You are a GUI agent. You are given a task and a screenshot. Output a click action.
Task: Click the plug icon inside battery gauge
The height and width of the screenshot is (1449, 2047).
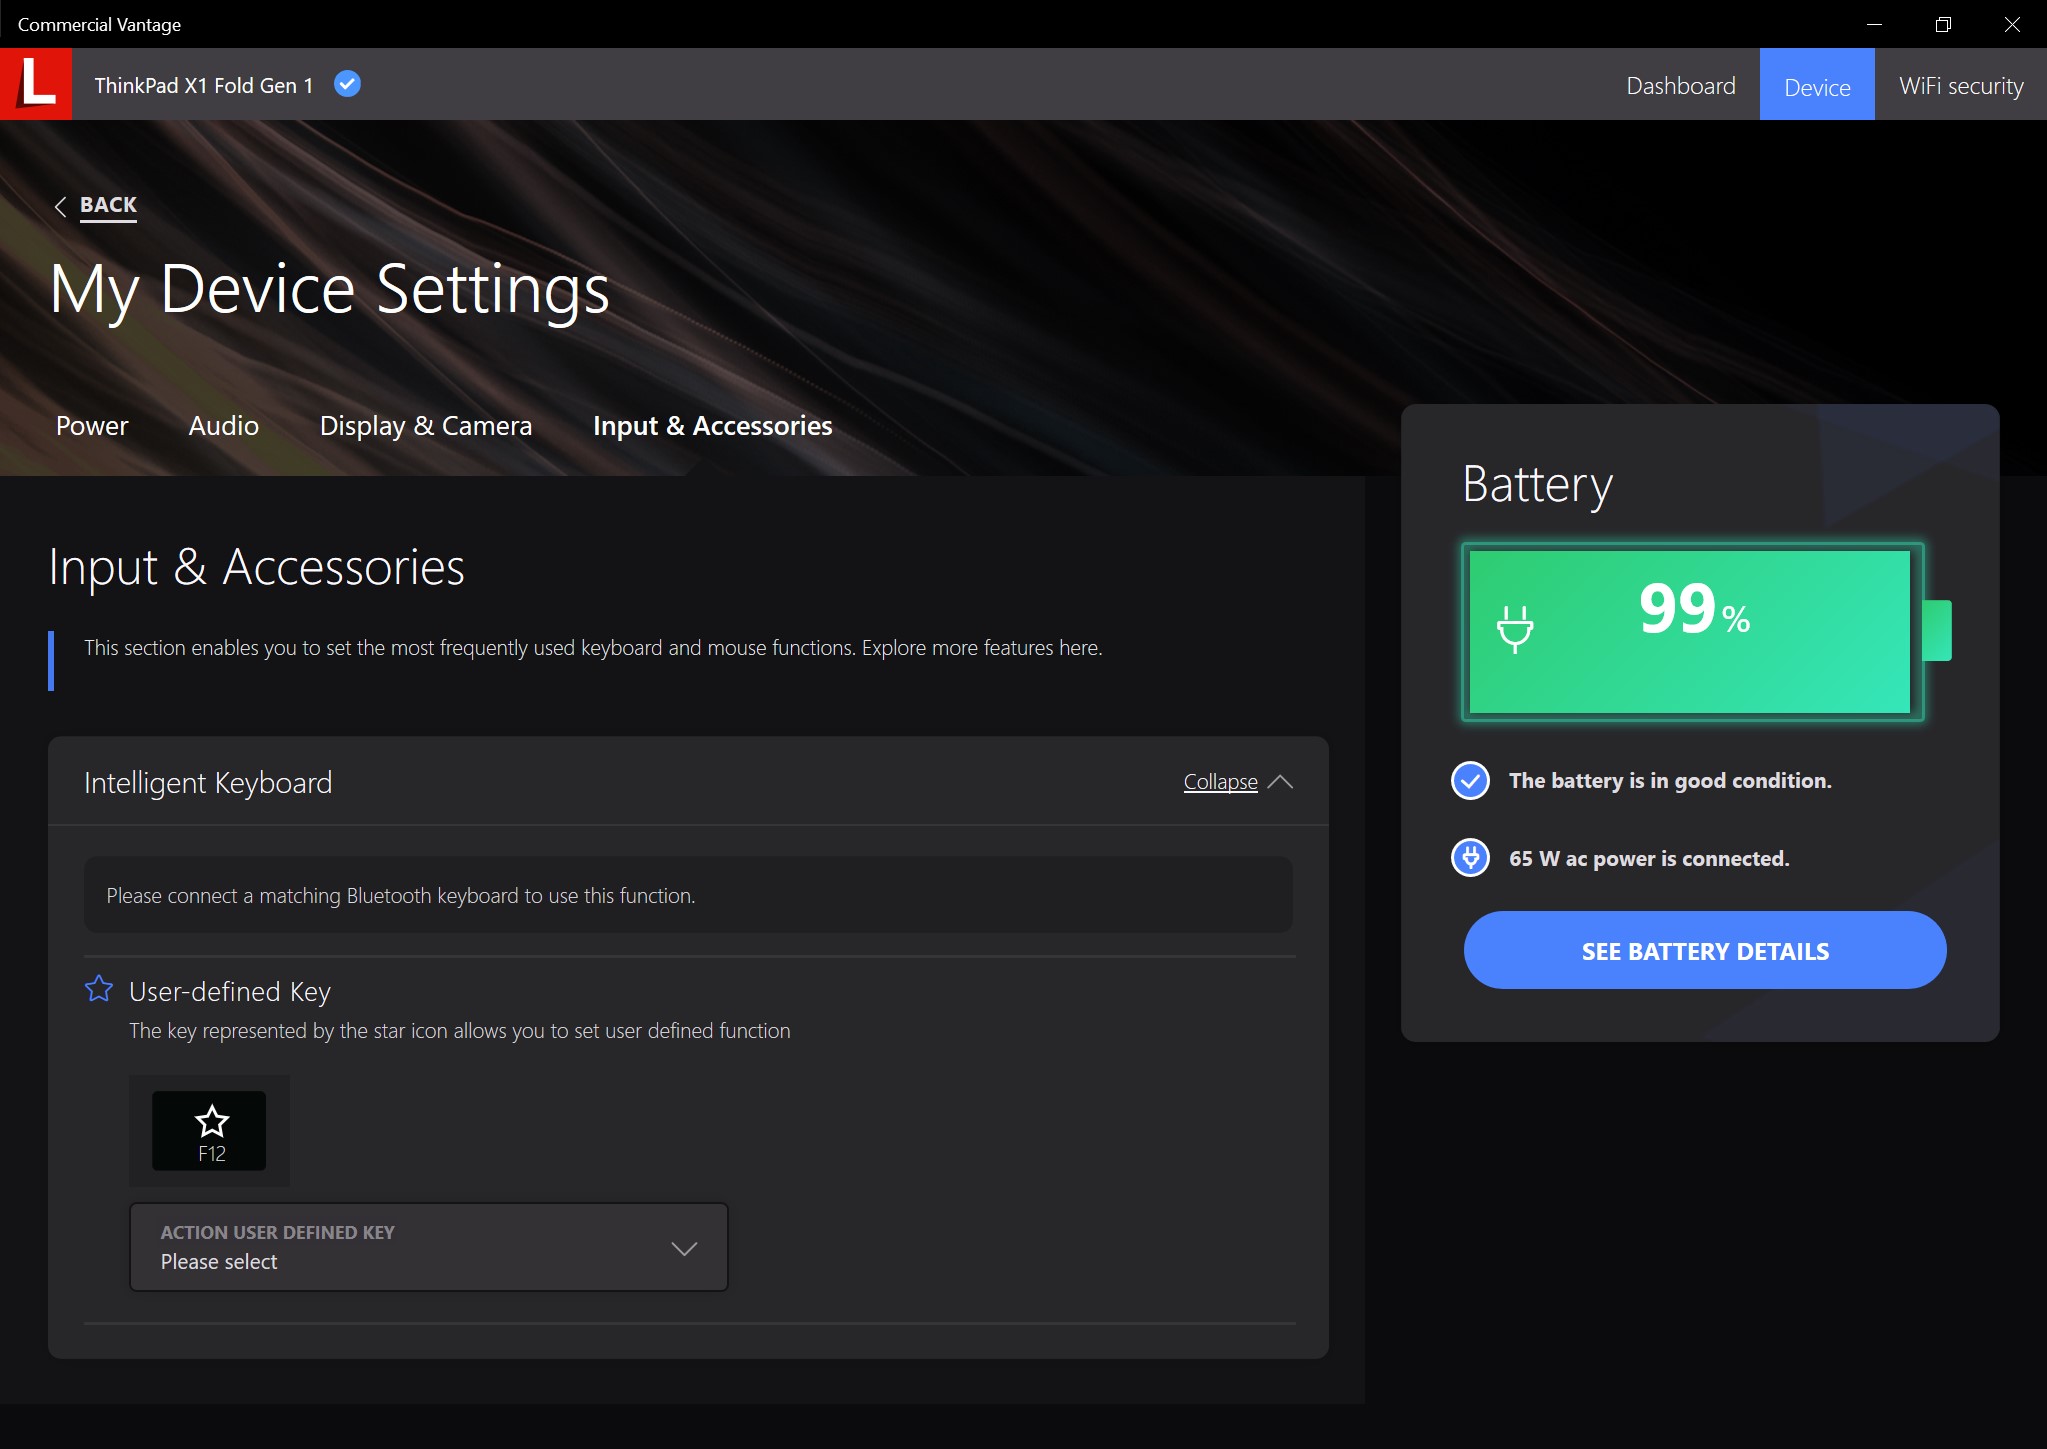pyautogui.click(x=1514, y=629)
